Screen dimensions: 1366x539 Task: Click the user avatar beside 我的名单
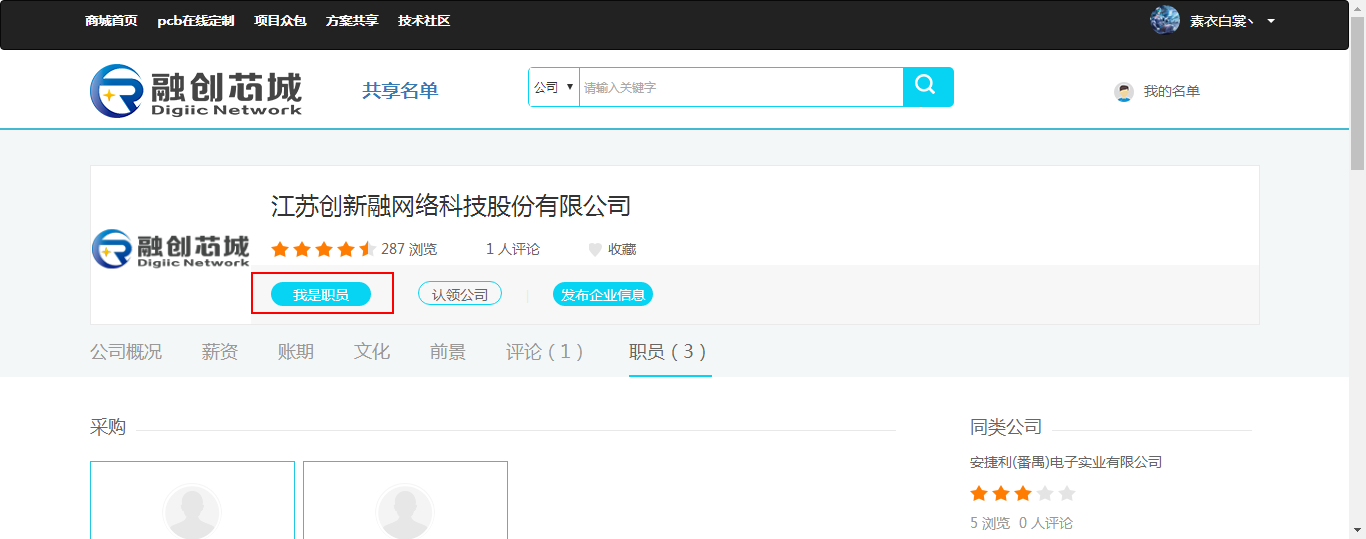pos(1124,92)
